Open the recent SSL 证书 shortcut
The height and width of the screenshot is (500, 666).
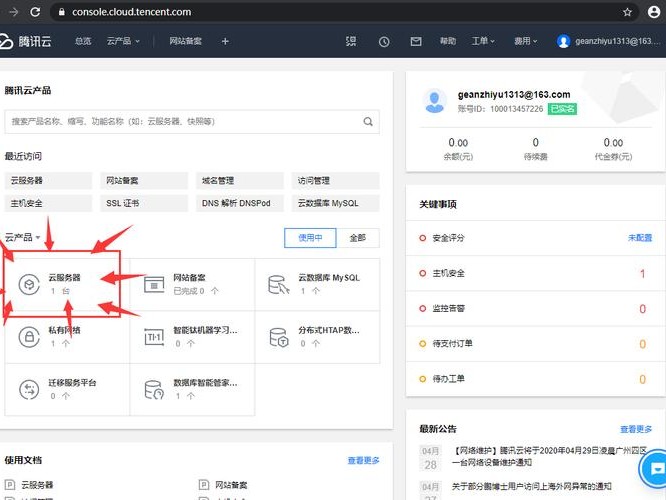point(144,203)
